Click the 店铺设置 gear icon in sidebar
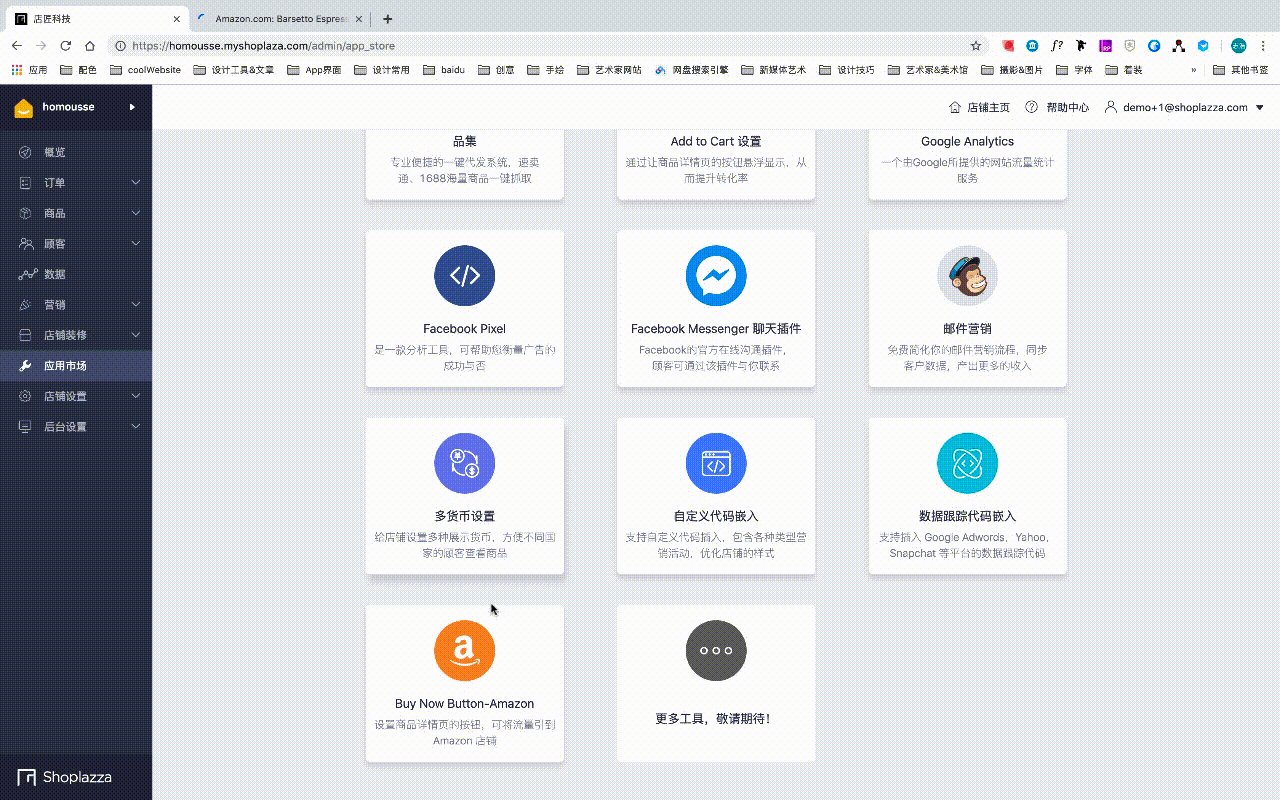This screenshot has width=1280, height=800. tap(26, 396)
